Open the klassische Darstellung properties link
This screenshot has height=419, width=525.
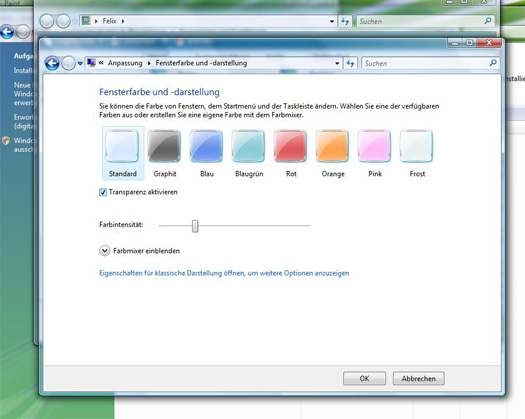coord(224,273)
